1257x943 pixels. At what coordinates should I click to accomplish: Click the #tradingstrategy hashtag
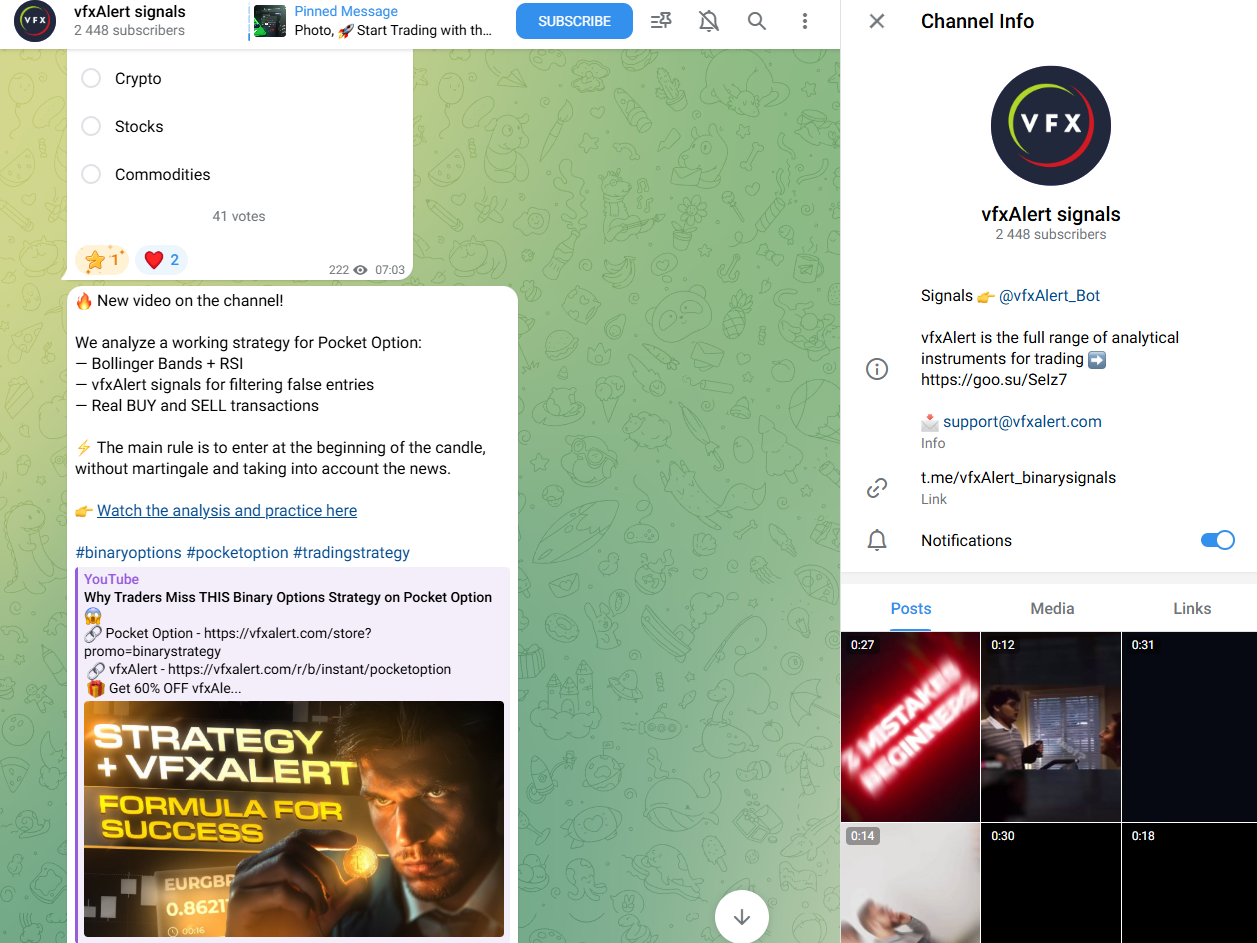click(x=351, y=553)
